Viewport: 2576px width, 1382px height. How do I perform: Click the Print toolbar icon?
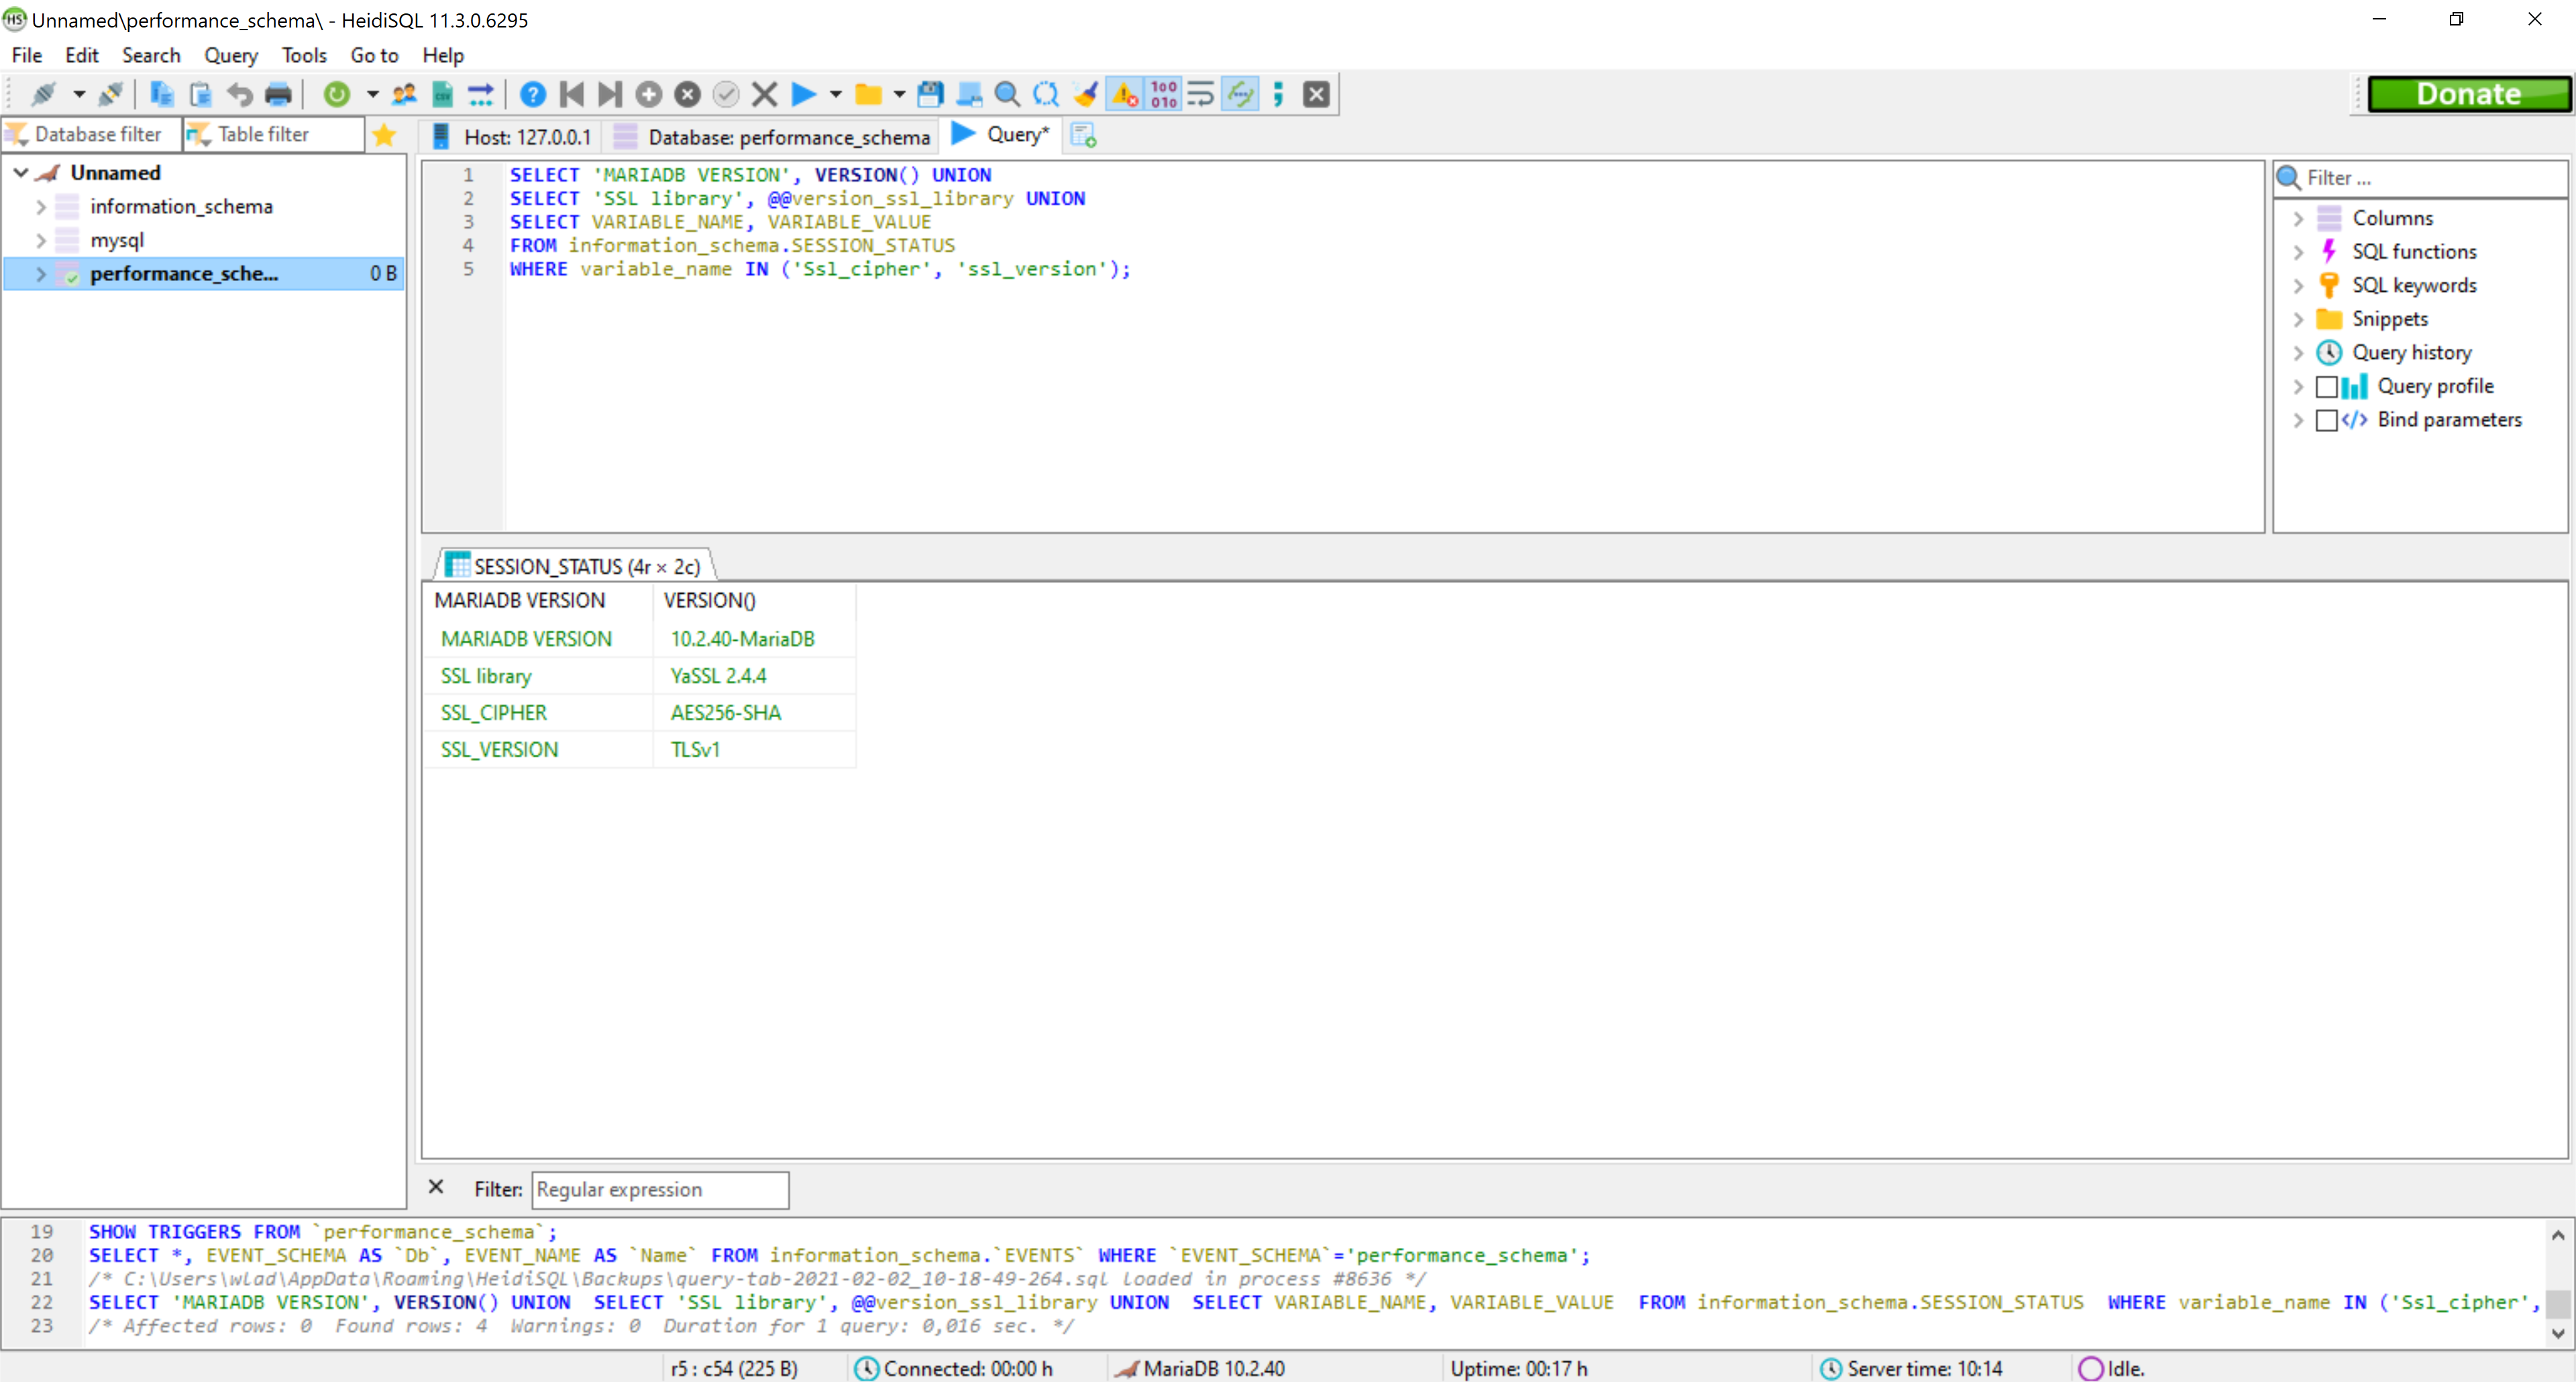[278, 94]
